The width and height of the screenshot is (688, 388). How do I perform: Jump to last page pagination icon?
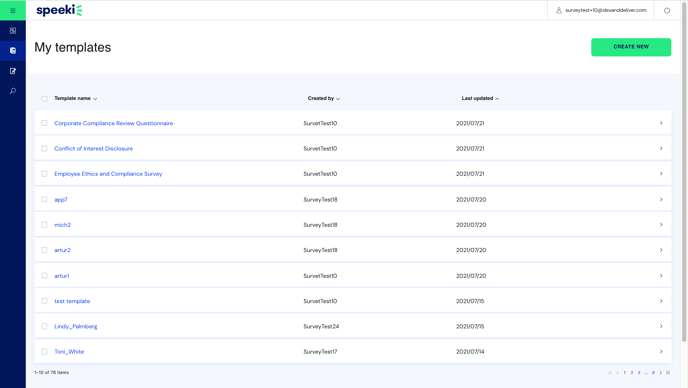click(668, 373)
